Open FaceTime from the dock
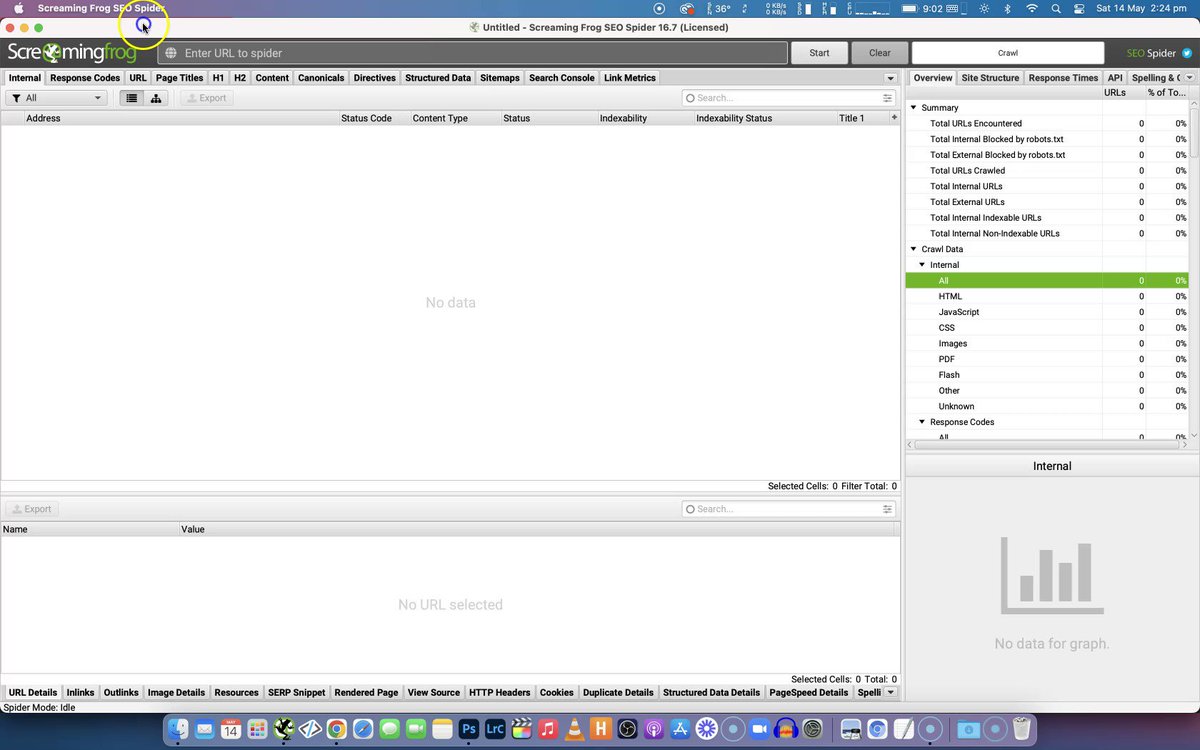The width and height of the screenshot is (1200, 750). click(x=416, y=729)
